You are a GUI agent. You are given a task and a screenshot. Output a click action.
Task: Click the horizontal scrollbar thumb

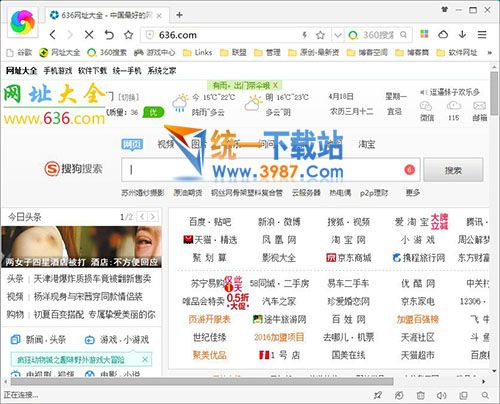(202, 381)
